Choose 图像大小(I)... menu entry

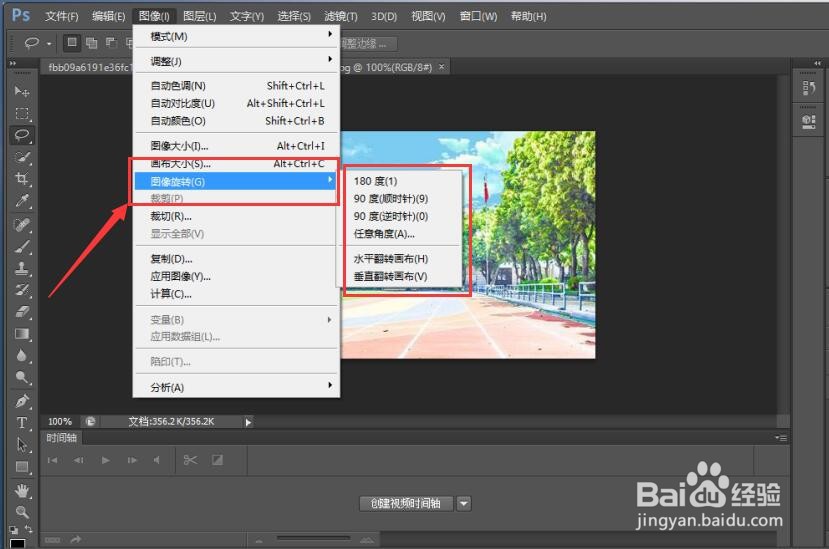(236, 146)
